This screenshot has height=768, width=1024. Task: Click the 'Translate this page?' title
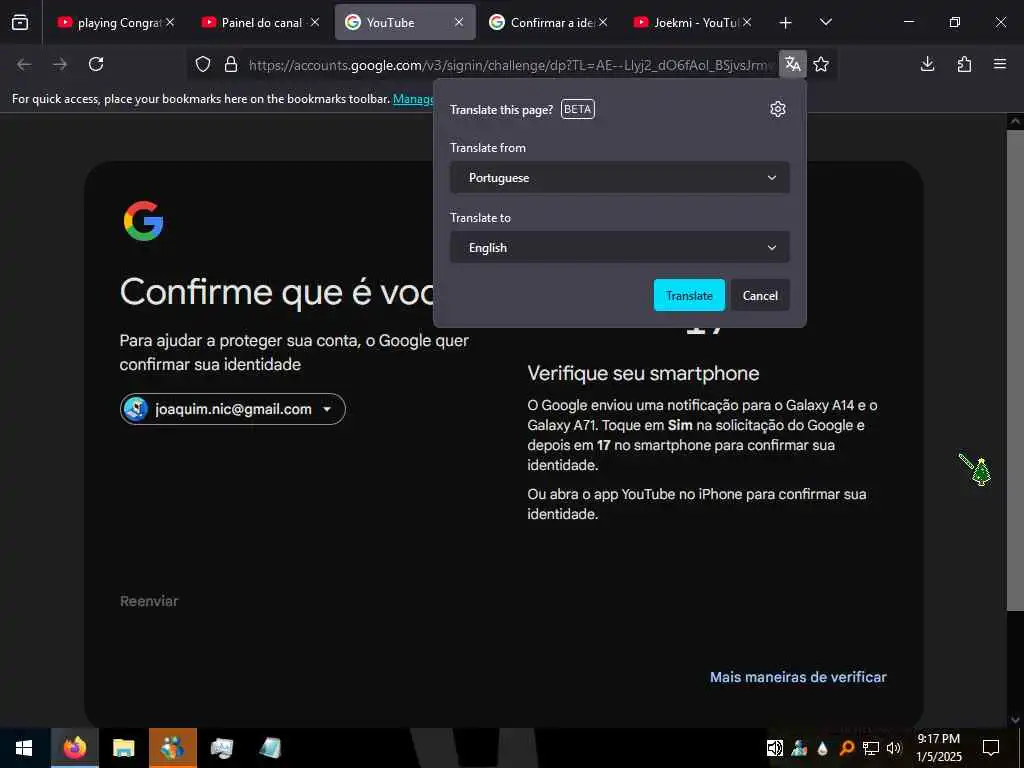click(502, 110)
